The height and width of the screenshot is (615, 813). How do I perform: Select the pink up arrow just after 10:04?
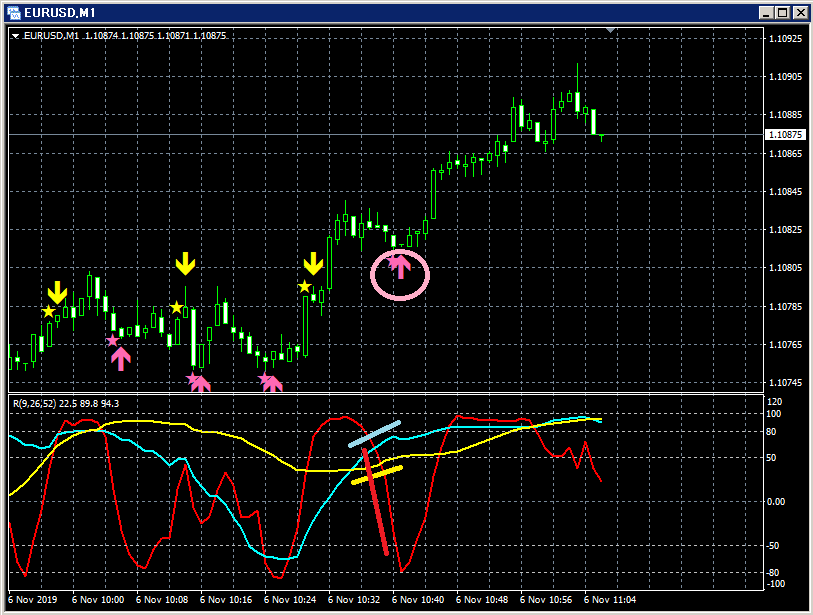point(121,359)
